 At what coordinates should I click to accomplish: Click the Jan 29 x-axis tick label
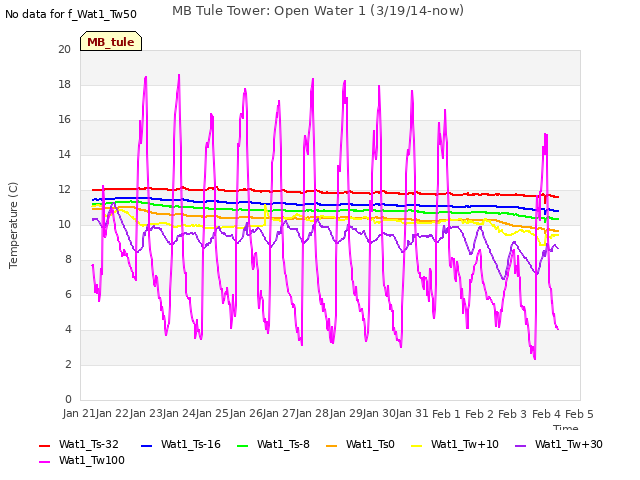coord(347,413)
